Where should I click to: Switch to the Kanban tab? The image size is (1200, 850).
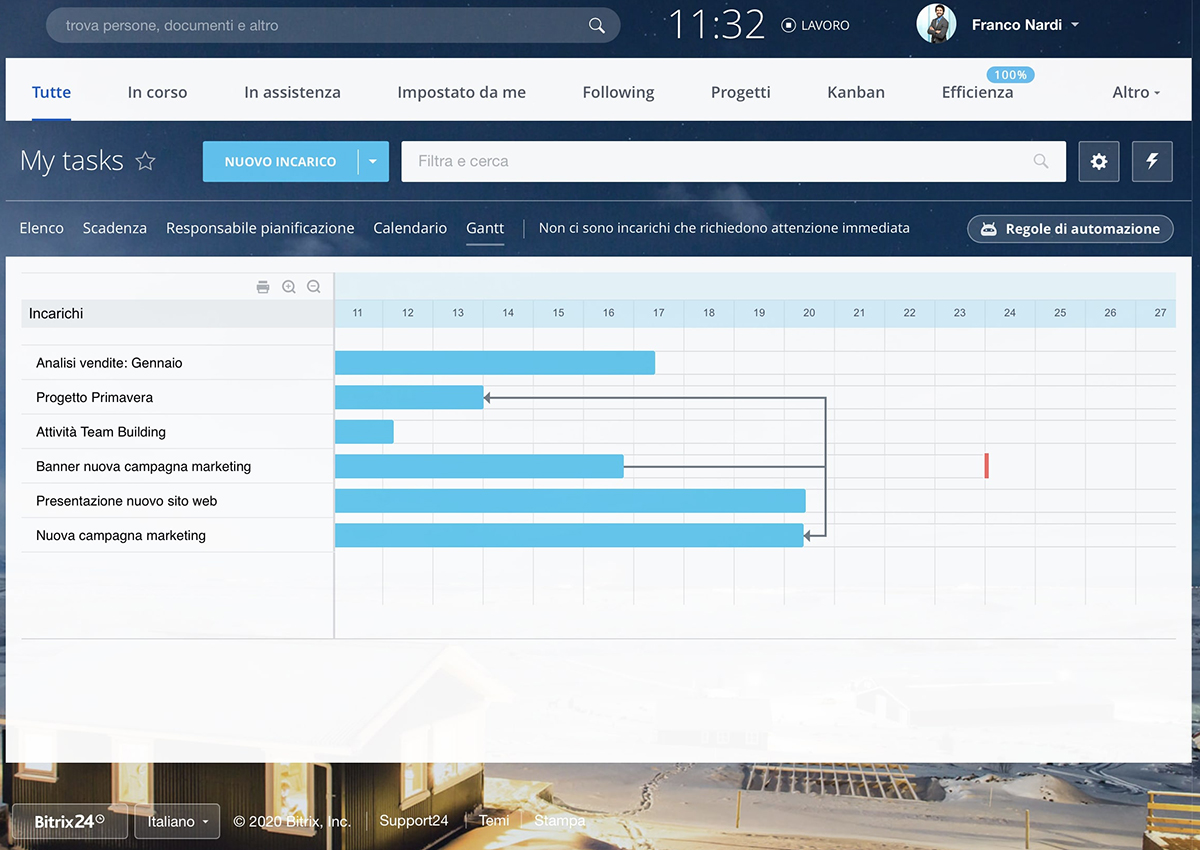[855, 91]
